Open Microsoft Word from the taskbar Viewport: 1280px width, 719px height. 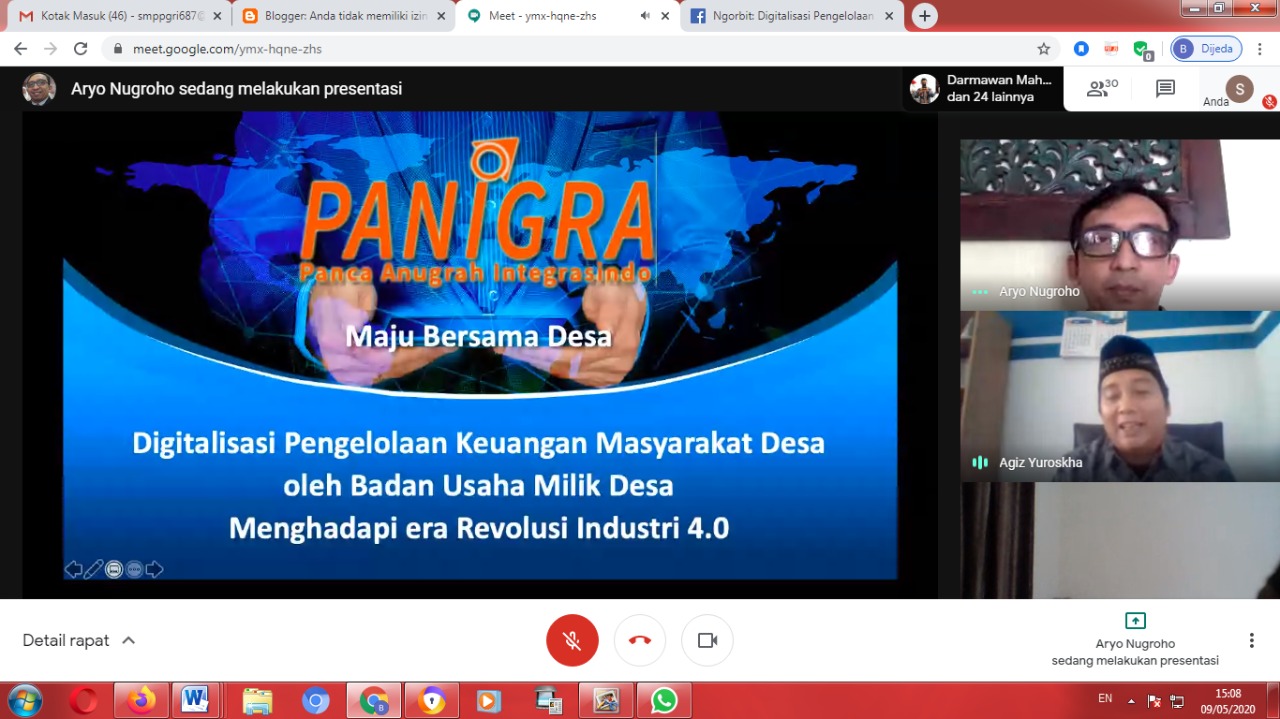(x=196, y=700)
